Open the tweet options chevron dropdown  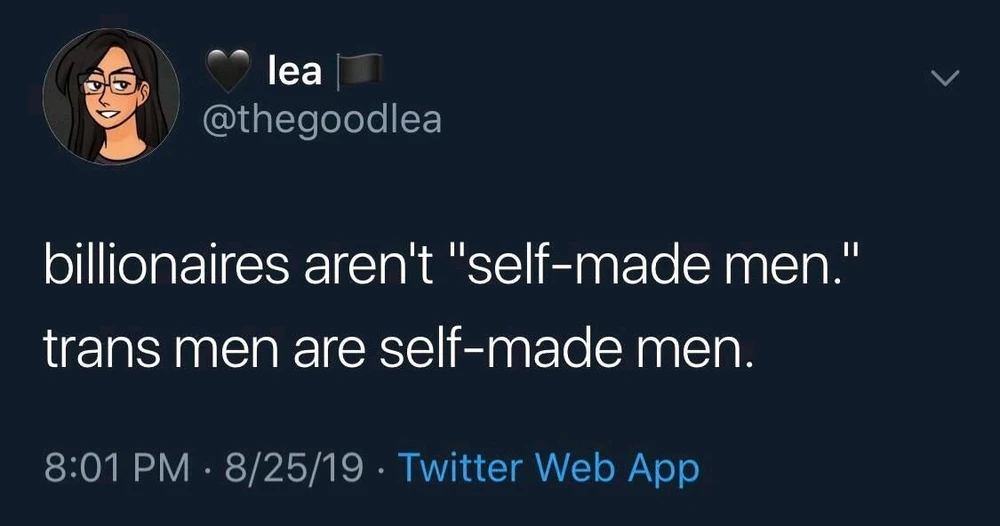(944, 78)
